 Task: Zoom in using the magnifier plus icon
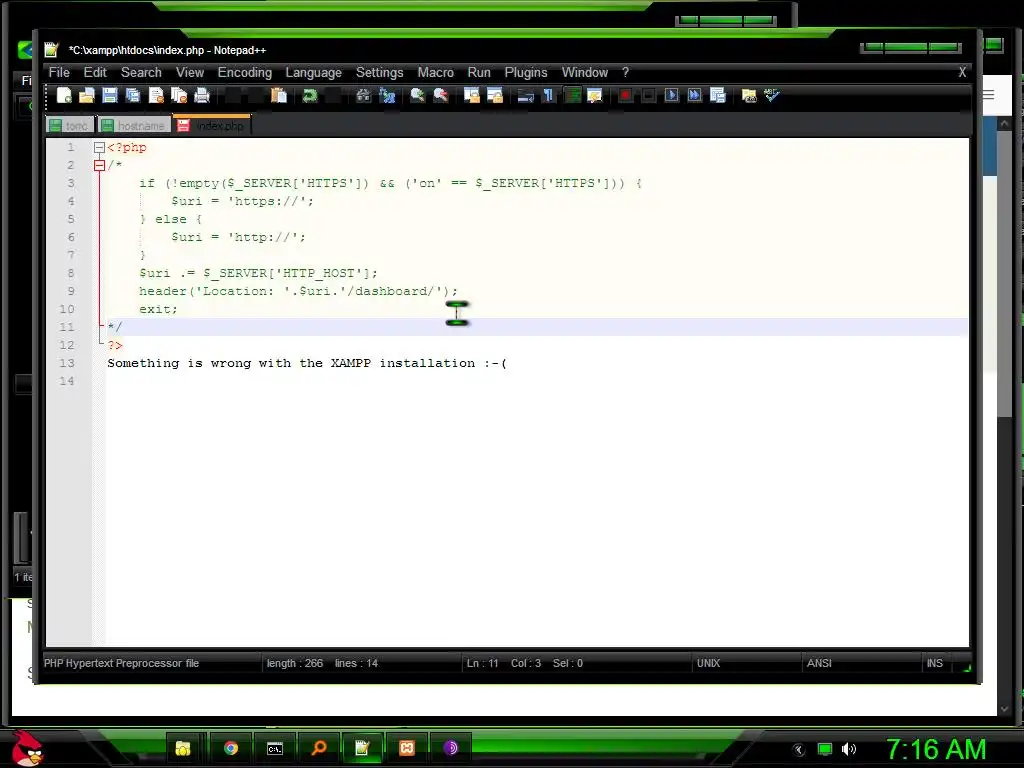tap(417, 95)
